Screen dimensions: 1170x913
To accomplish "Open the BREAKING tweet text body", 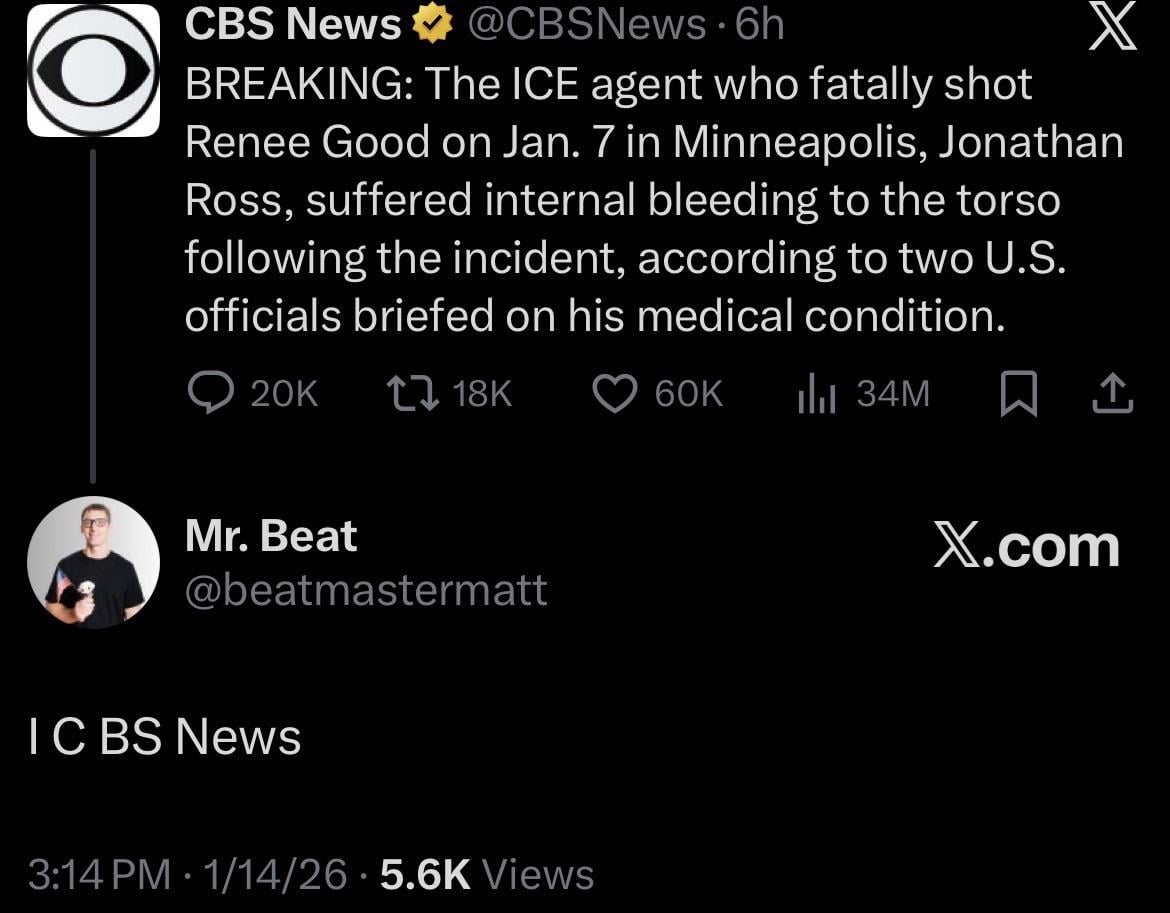I will 650,200.
